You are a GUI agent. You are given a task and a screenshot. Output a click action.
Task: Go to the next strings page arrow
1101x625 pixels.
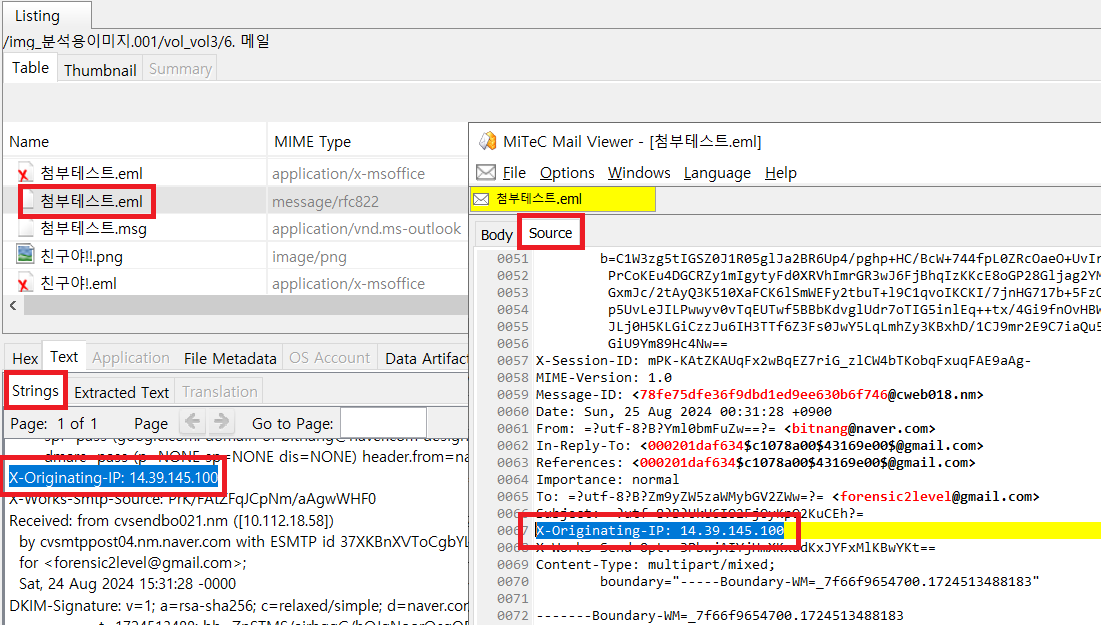click(221, 423)
